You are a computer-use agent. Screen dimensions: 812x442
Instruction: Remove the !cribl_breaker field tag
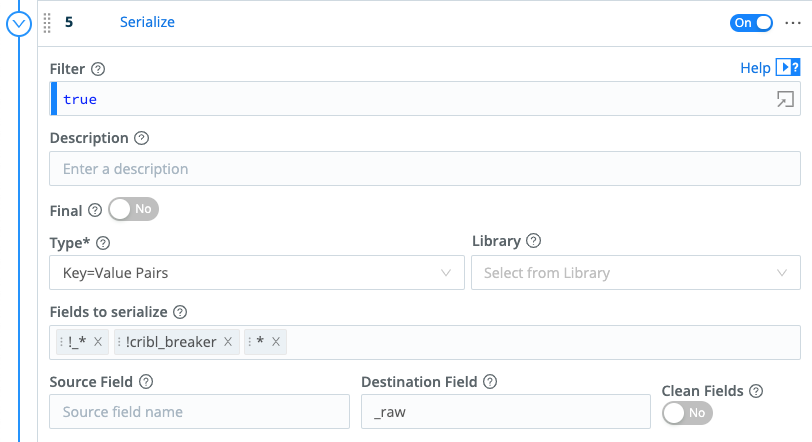click(228, 342)
